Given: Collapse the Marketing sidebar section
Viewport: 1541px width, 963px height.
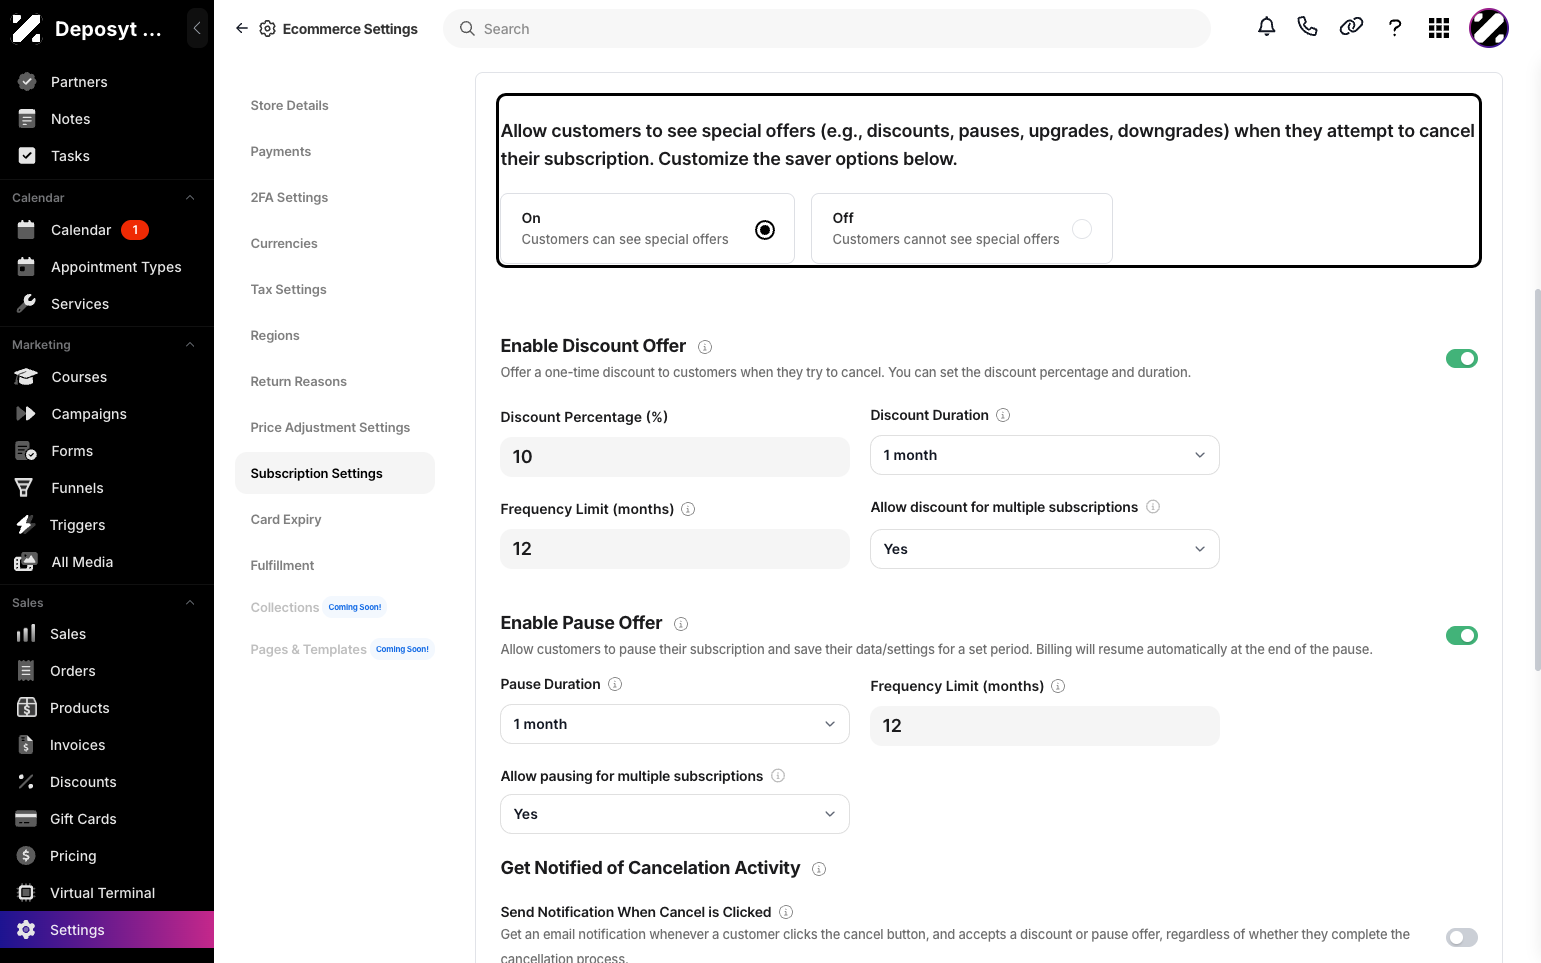Looking at the screenshot, I should pos(190,345).
